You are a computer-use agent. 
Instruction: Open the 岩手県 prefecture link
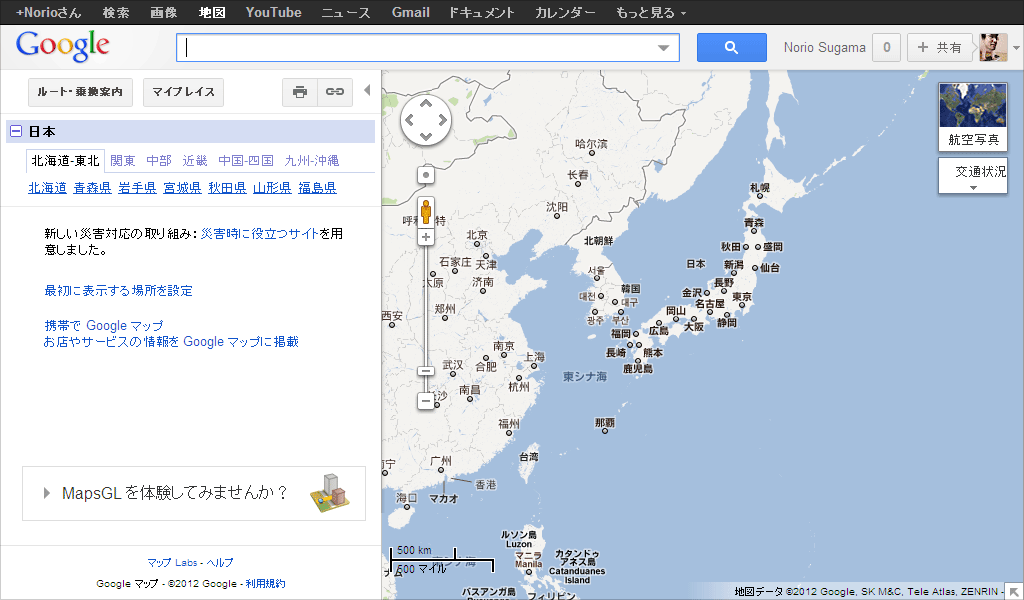(x=138, y=188)
